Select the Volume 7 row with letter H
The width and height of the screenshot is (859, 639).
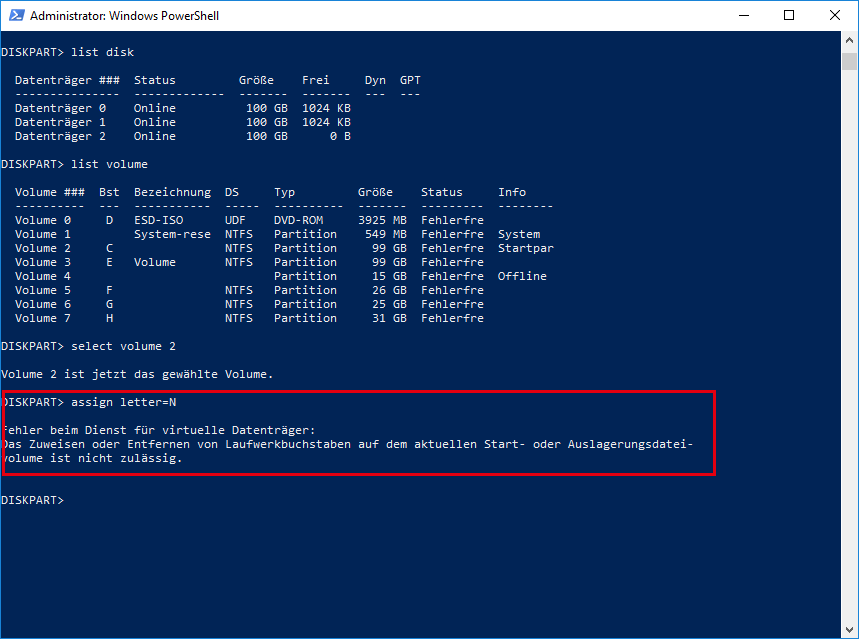coord(249,318)
